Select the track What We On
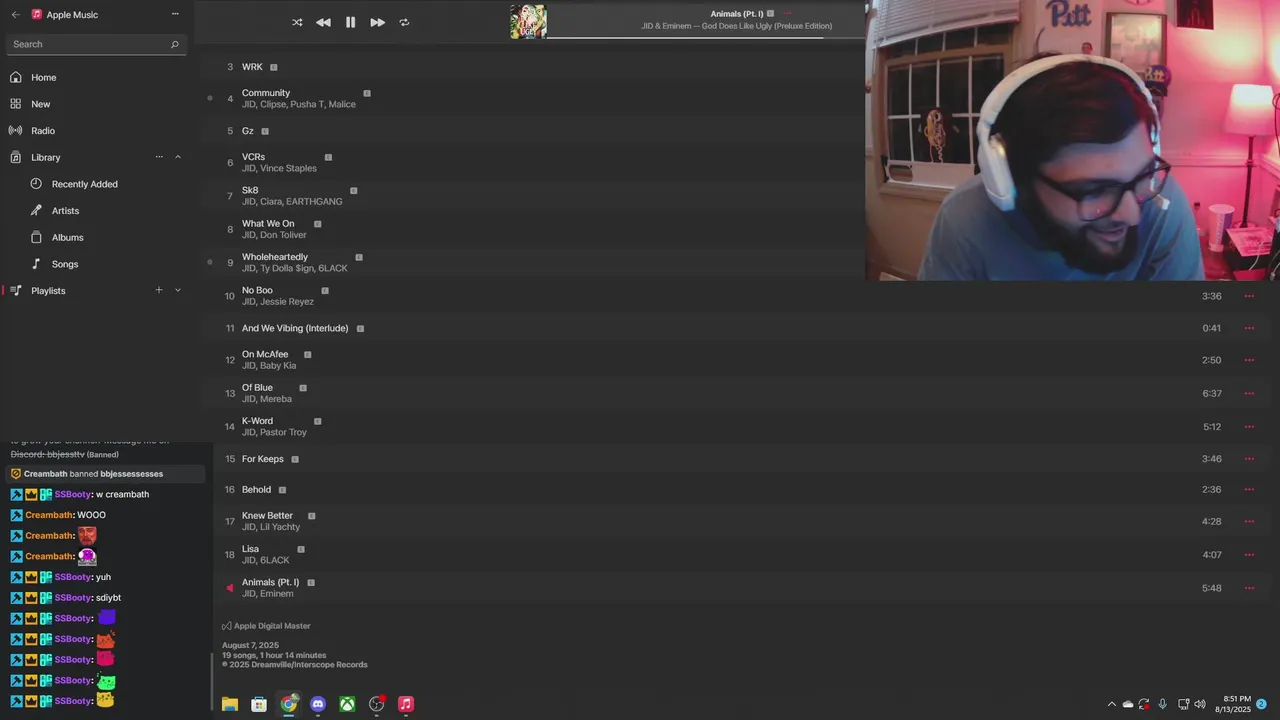The width and height of the screenshot is (1280, 720). click(x=268, y=224)
